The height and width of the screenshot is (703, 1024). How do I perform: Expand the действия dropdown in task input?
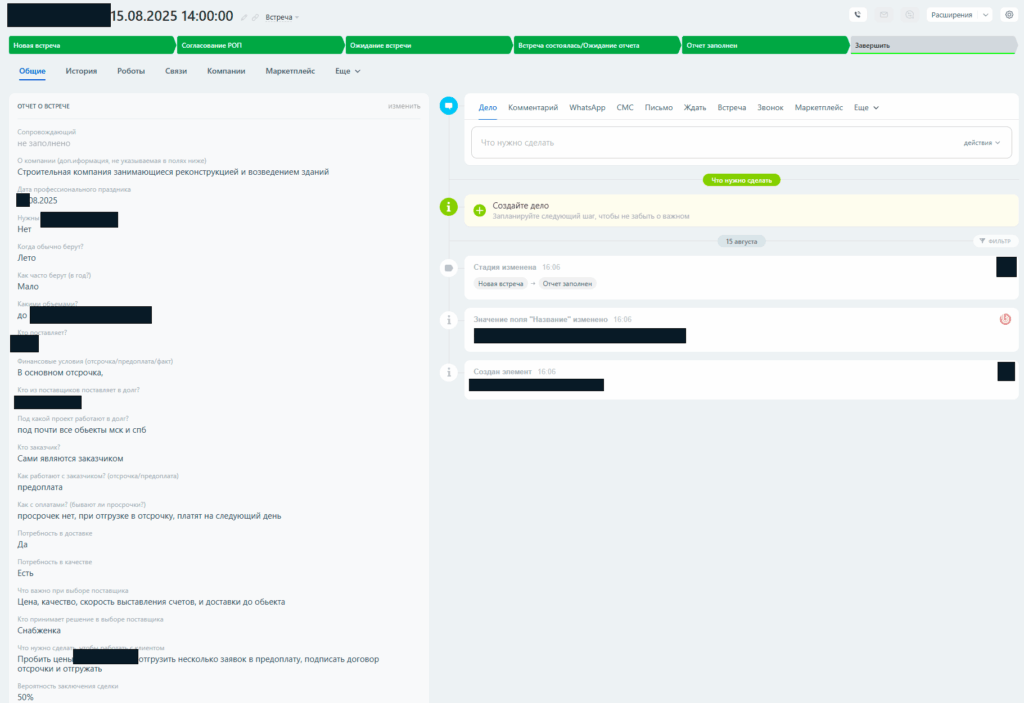tap(981, 143)
